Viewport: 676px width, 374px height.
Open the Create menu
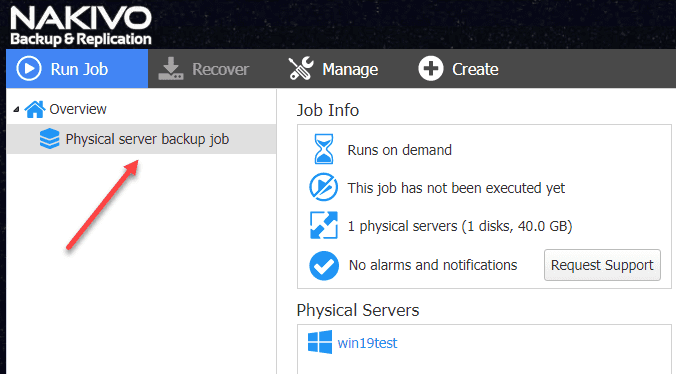tap(458, 69)
